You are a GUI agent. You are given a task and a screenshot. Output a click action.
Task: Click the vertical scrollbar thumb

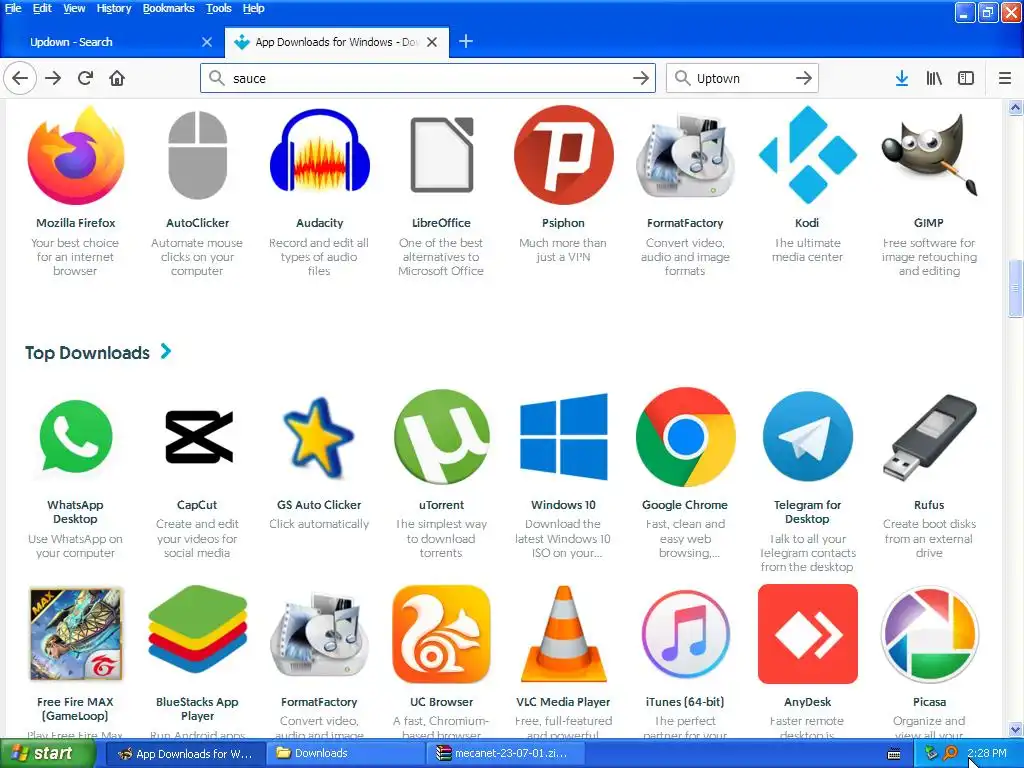pyautogui.click(x=1015, y=288)
